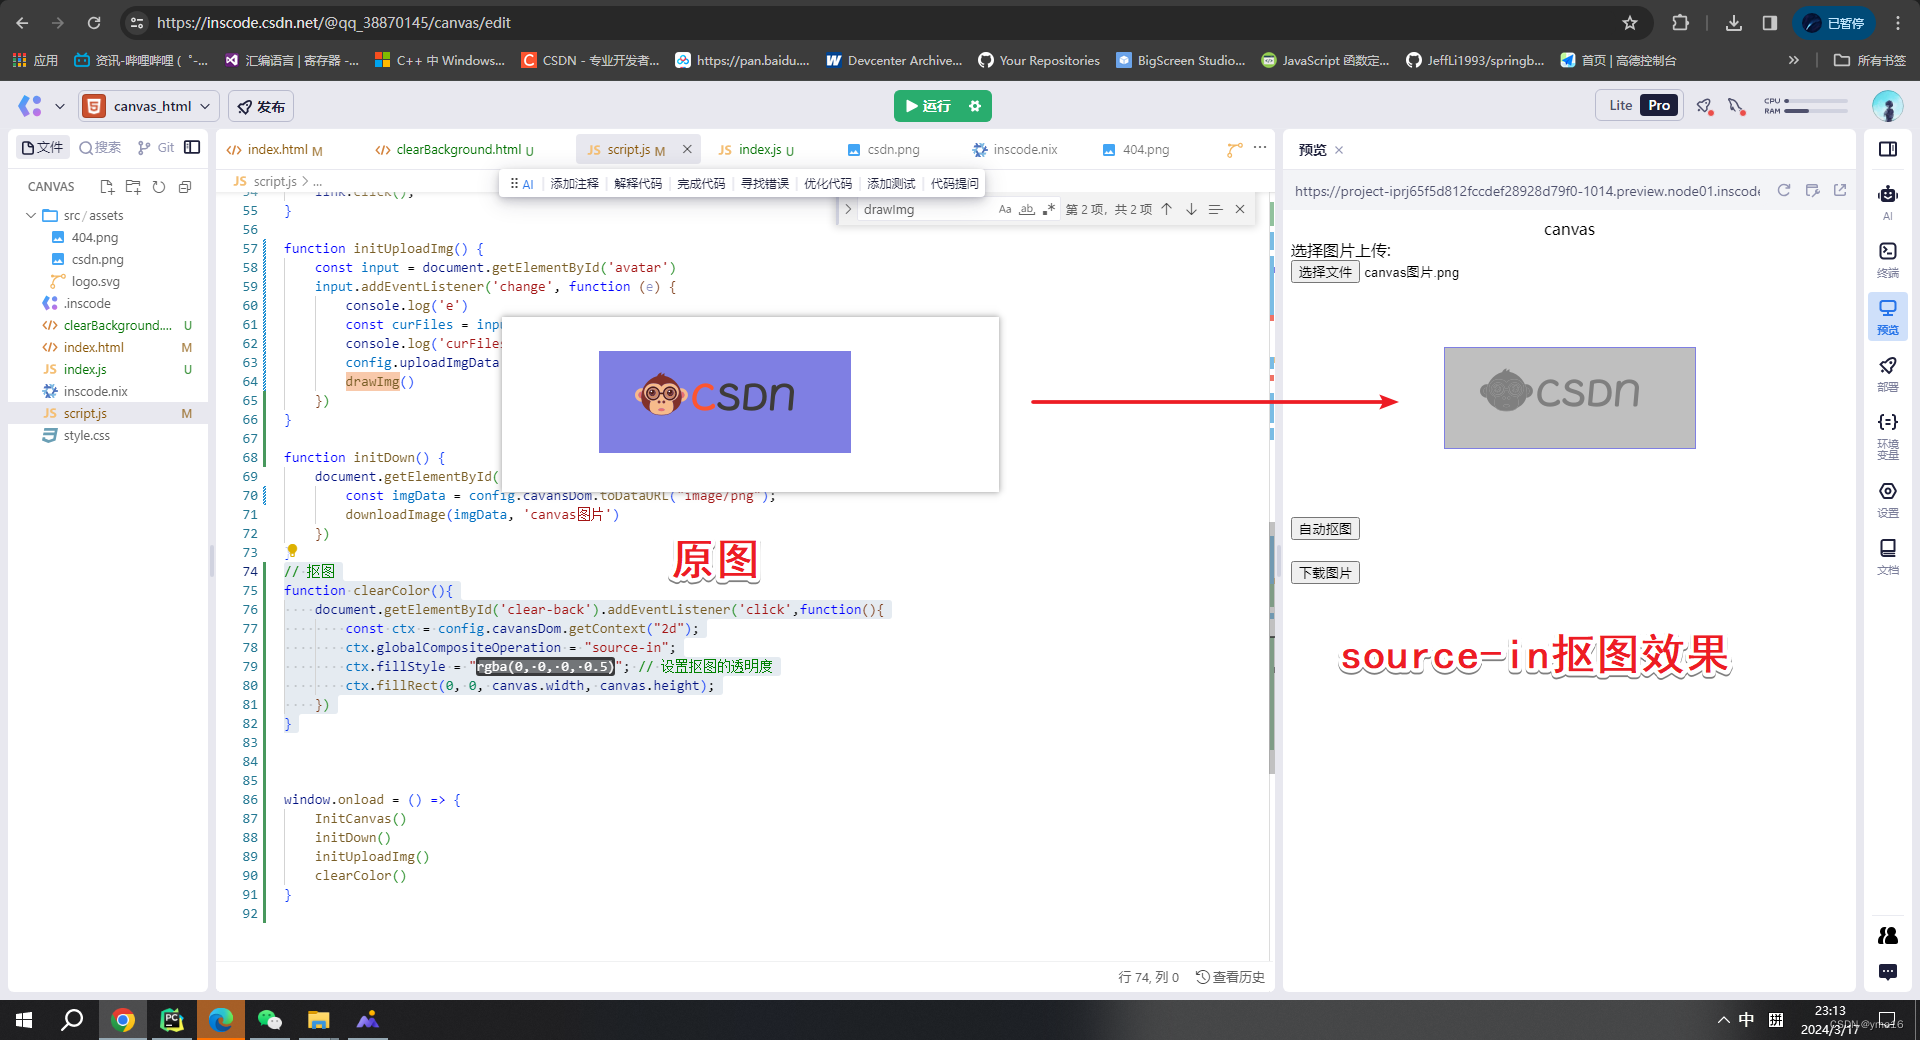Open preview developer tools icon
This screenshot has width=1920, height=1040.
tap(1812, 190)
